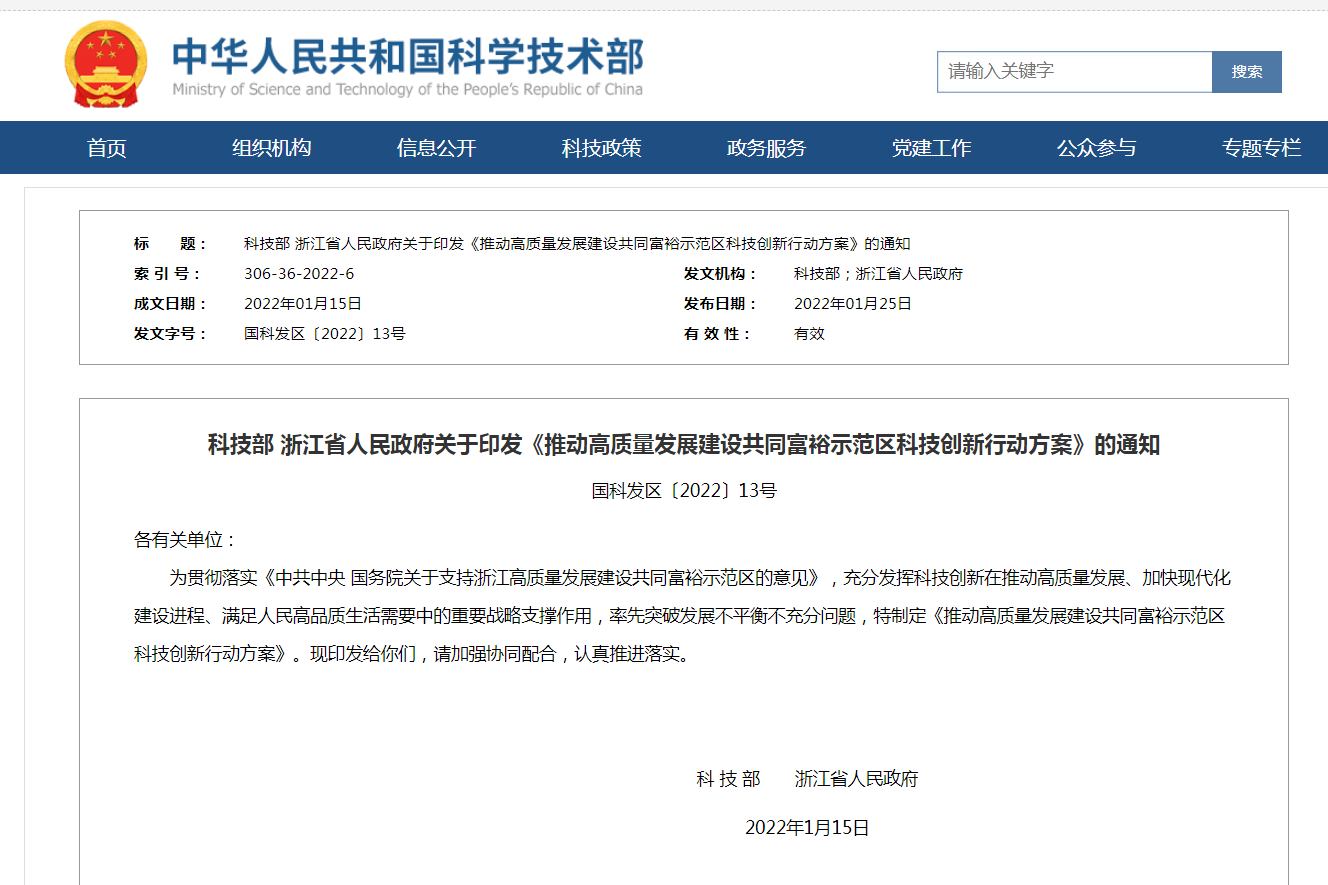Open the 党建工作 navigation item
The width and height of the screenshot is (1328, 885).
932,148
